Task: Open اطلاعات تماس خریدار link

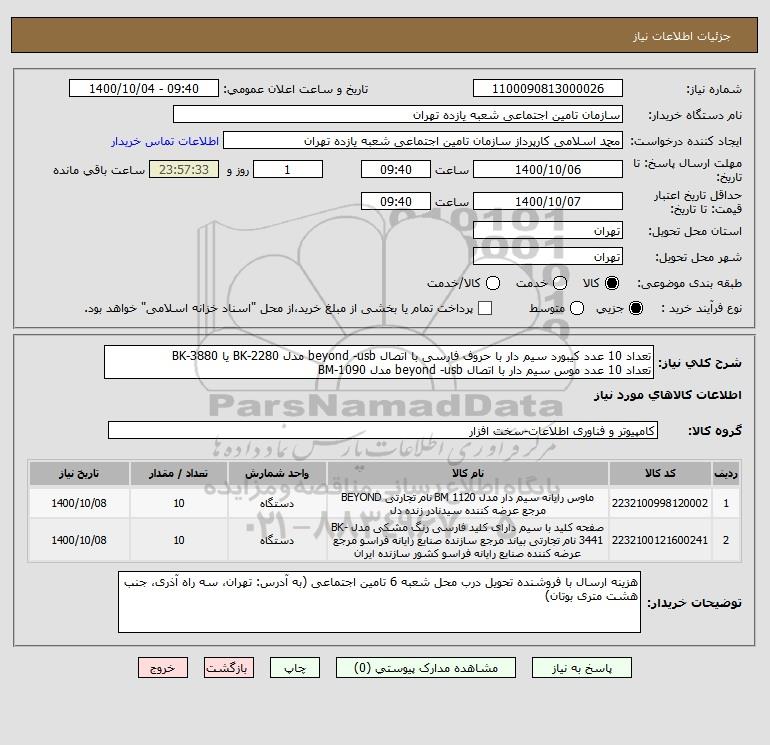Action: pyautogui.click(x=165, y=141)
